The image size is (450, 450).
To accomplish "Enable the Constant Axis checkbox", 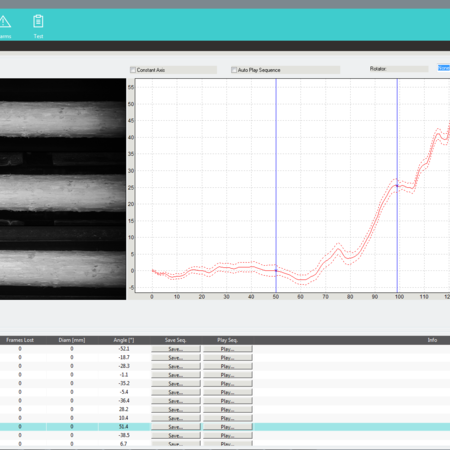I will [x=133, y=70].
